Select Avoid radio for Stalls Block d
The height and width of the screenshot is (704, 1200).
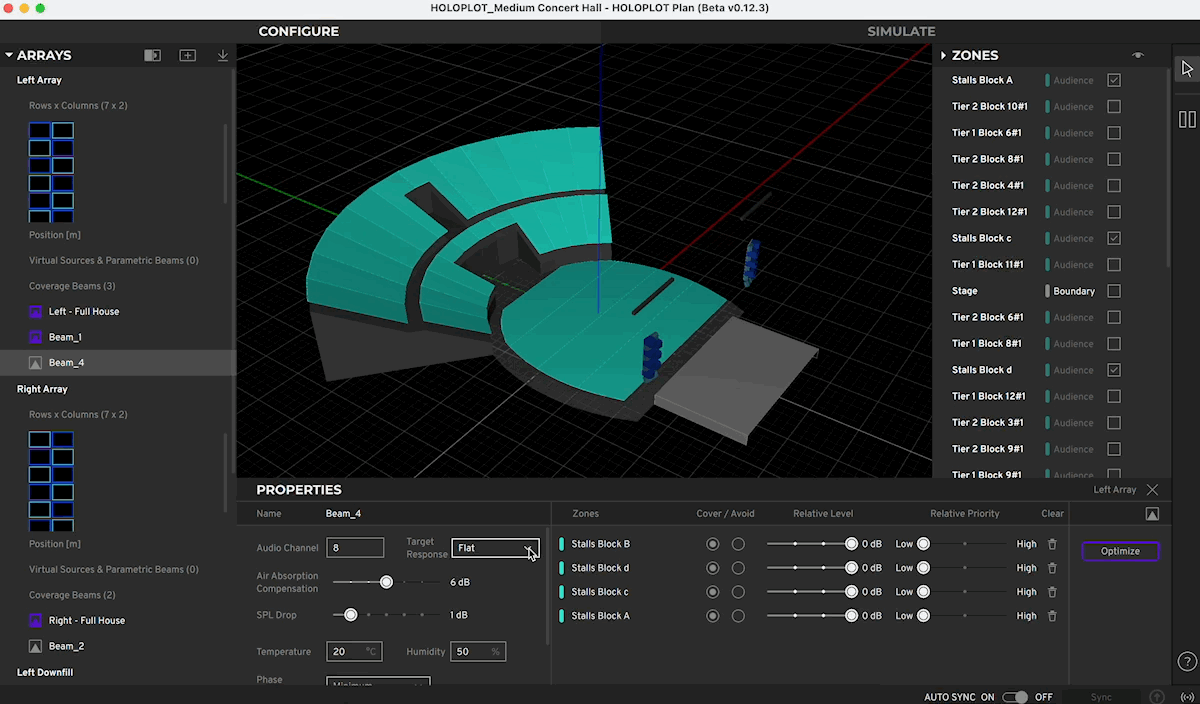coord(738,568)
